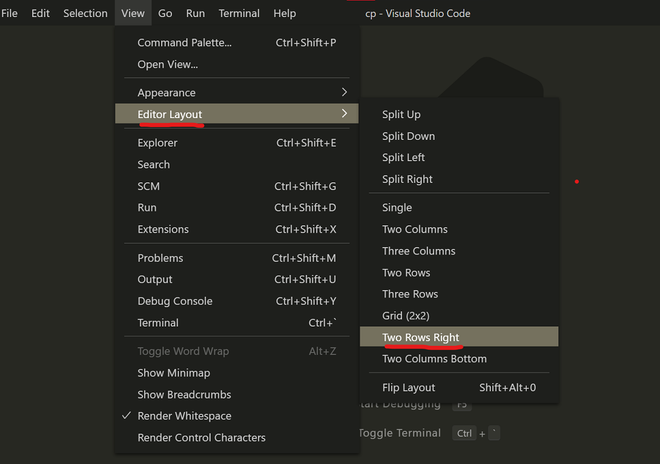Select Two Rows Right layout
Viewport: 660px width, 464px height.
pyautogui.click(x=459, y=337)
